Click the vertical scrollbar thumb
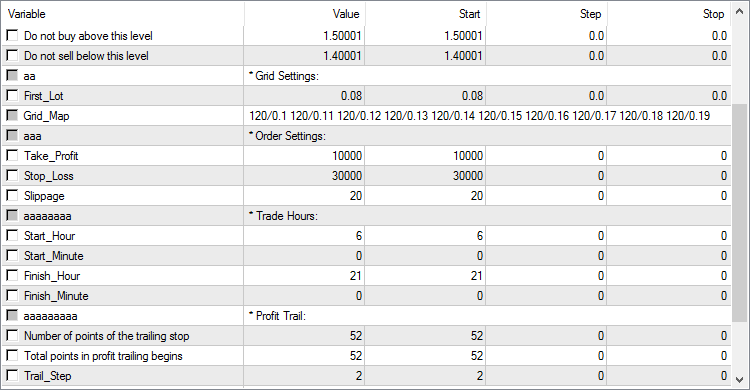This screenshot has height=390, width=750. (740, 213)
